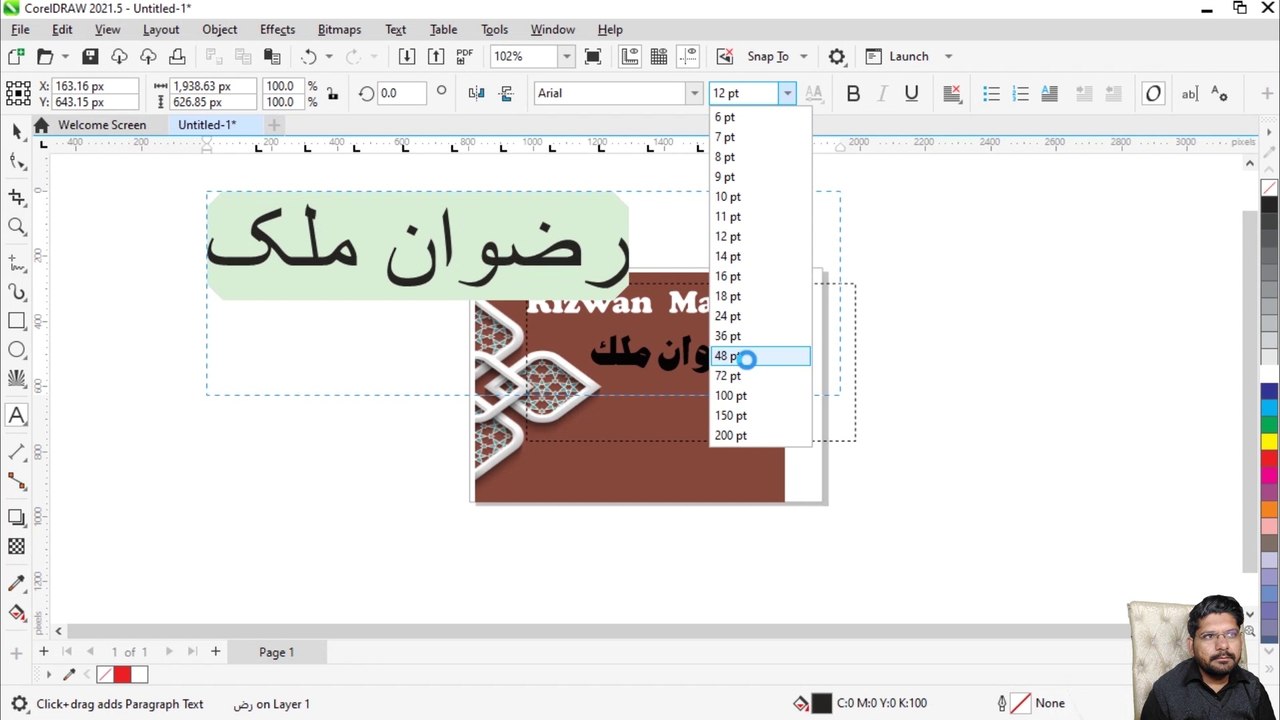1280x720 pixels.
Task: Choose 24 pt from font size list
Action: click(x=760, y=316)
